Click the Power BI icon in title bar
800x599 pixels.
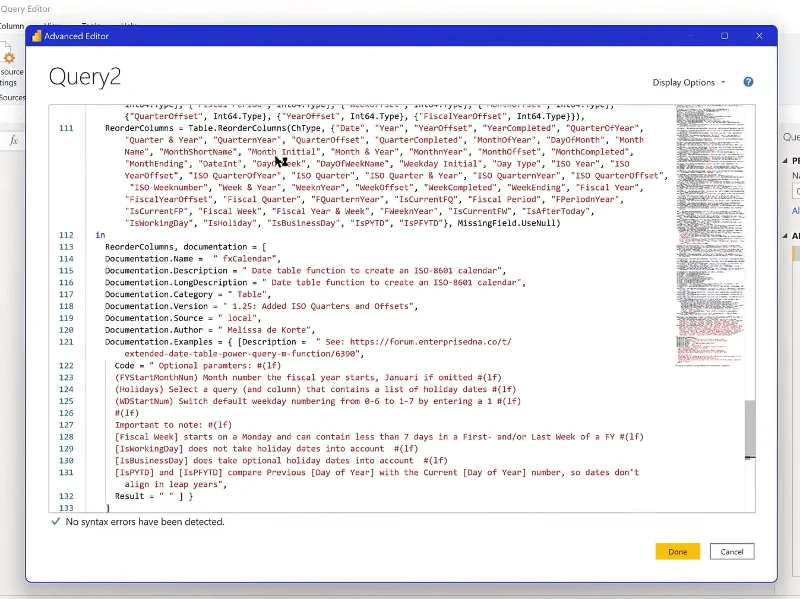(36, 36)
